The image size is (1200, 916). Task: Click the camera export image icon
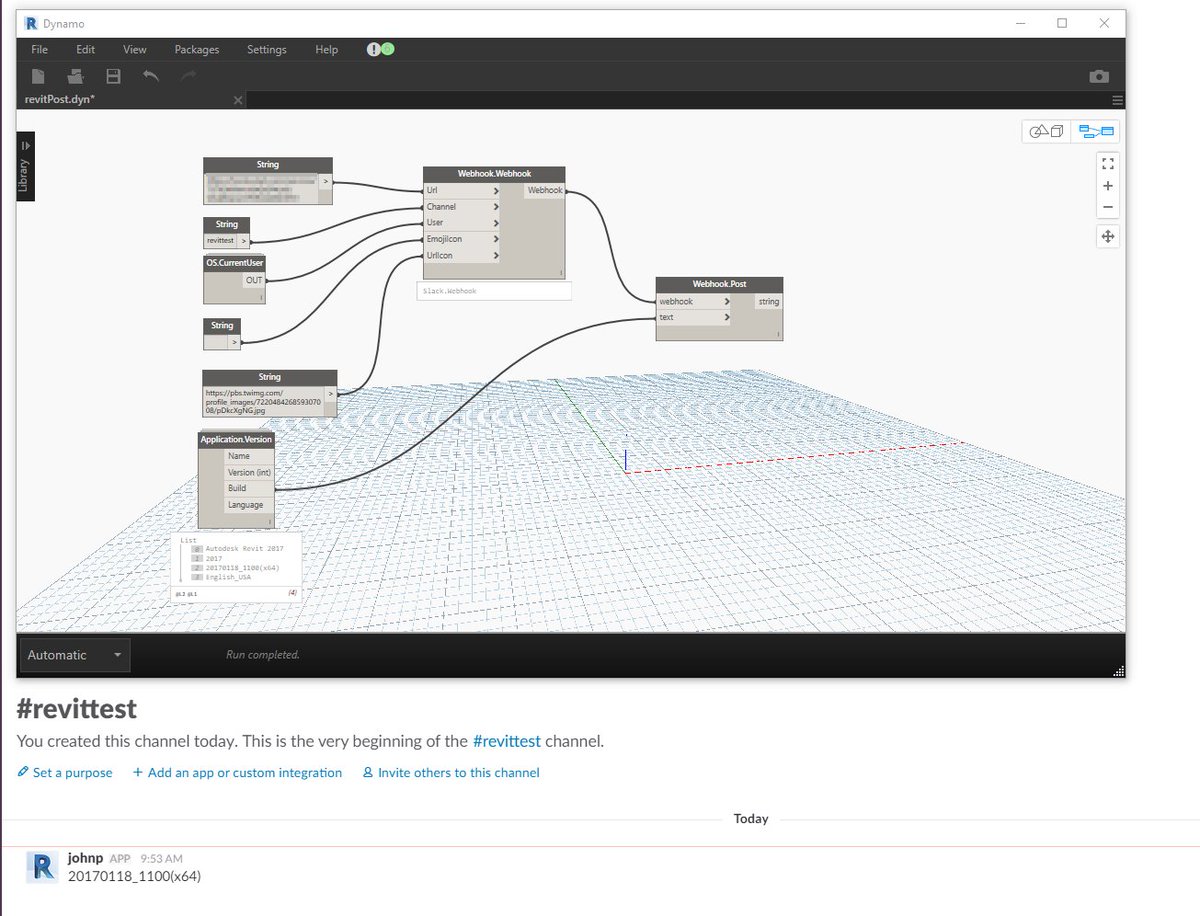(x=1099, y=77)
